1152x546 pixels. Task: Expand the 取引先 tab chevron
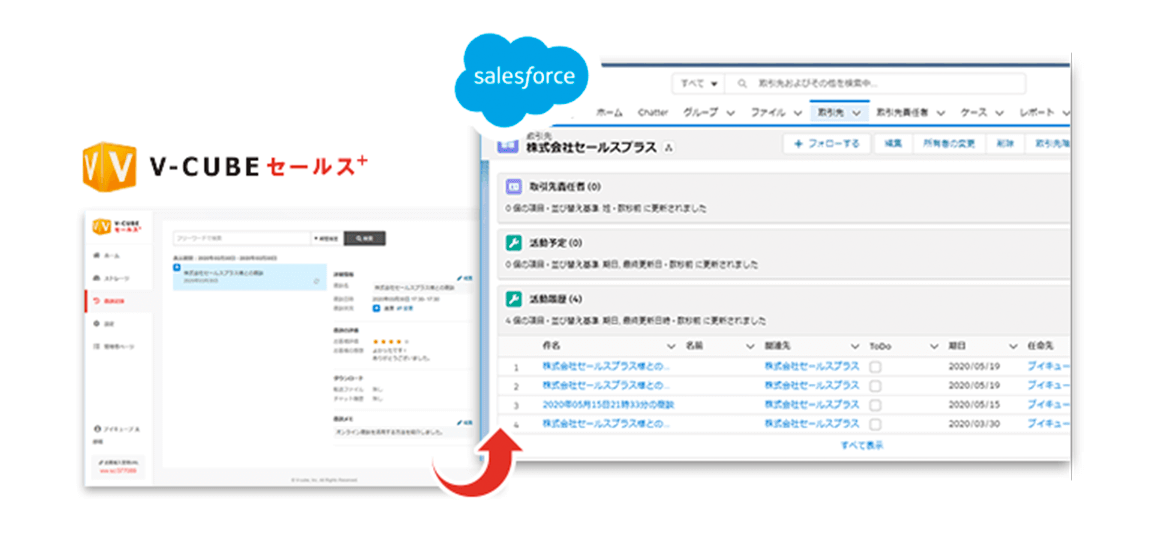[856, 113]
